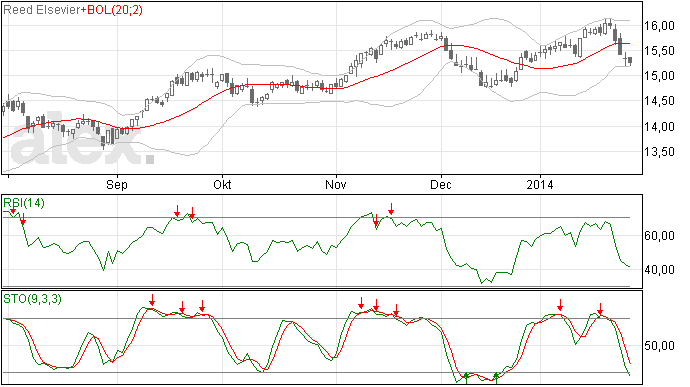
Task: Click the Okt label on the time axis
Action: (222, 184)
